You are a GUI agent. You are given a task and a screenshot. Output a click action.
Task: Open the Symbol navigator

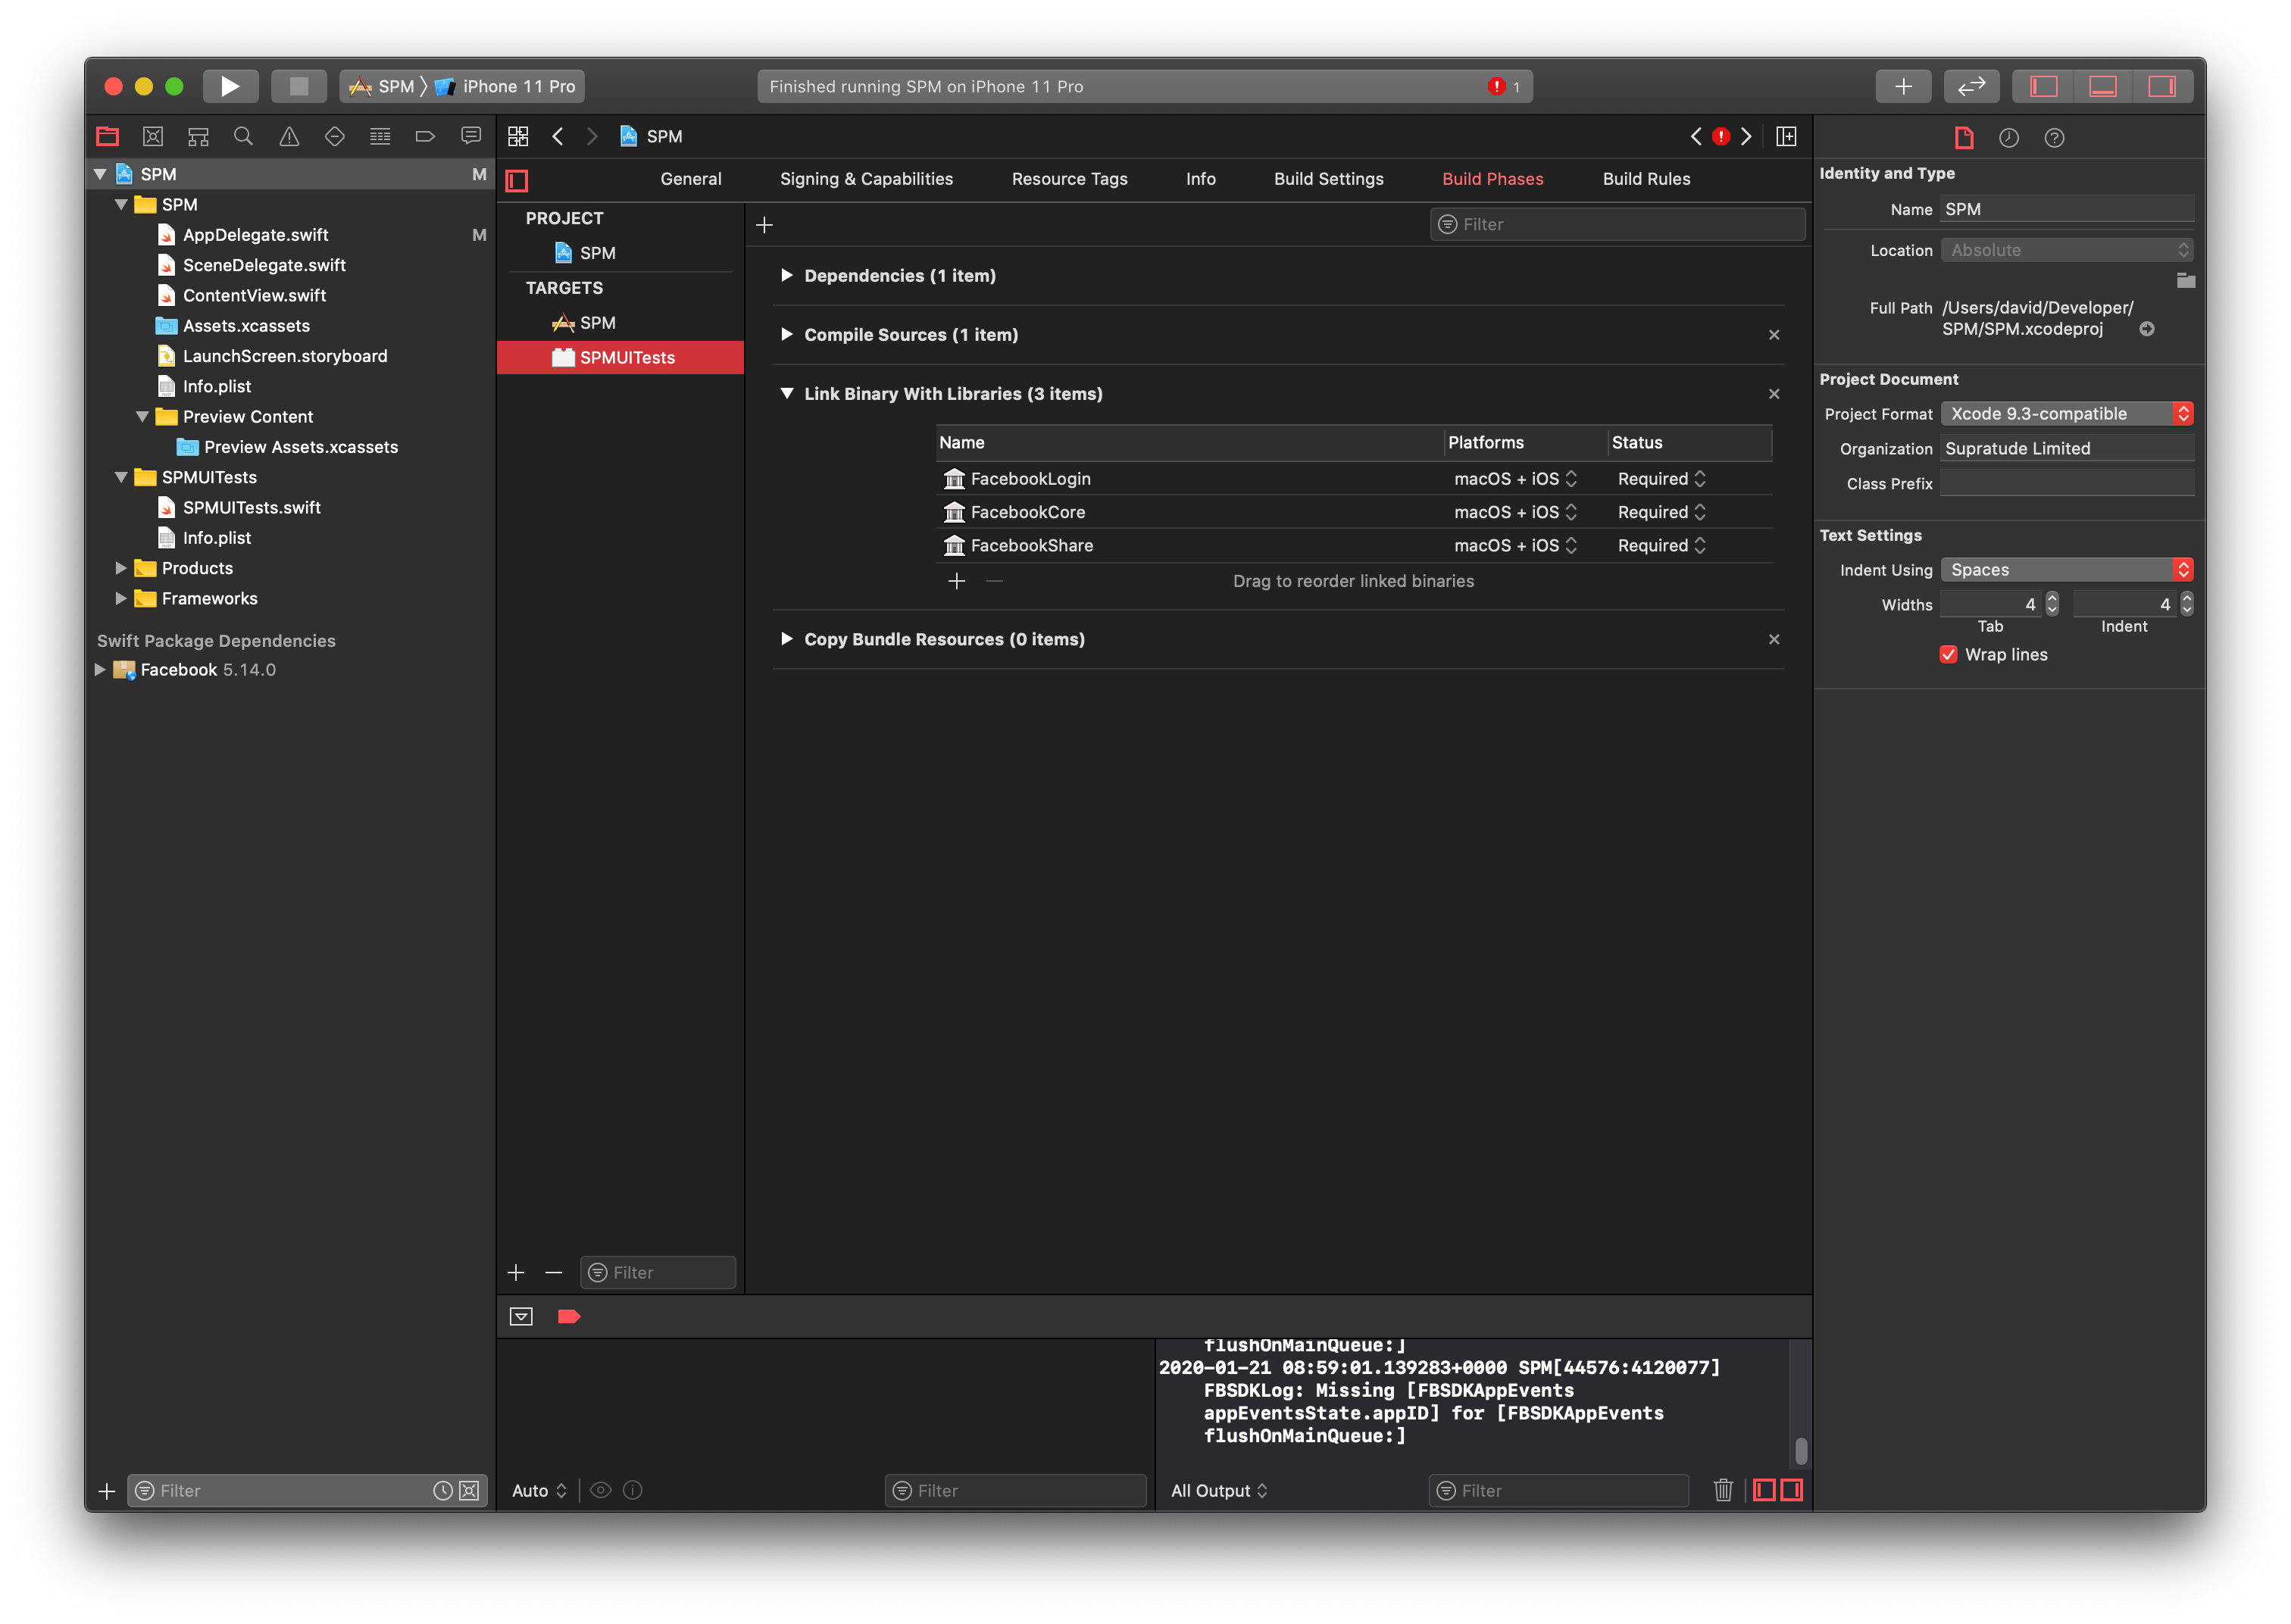click(x=198, y=137)
